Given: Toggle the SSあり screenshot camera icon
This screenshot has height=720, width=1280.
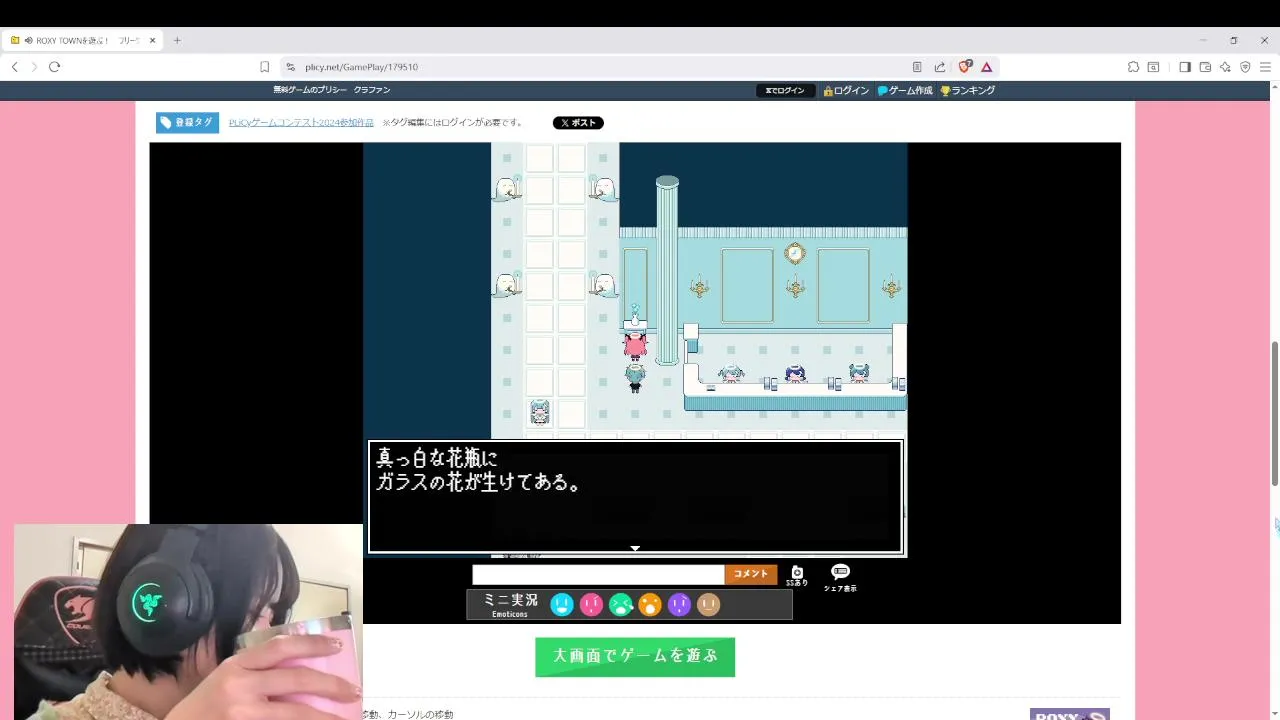Looking at the screenshot, I should [x=797, y=575].
